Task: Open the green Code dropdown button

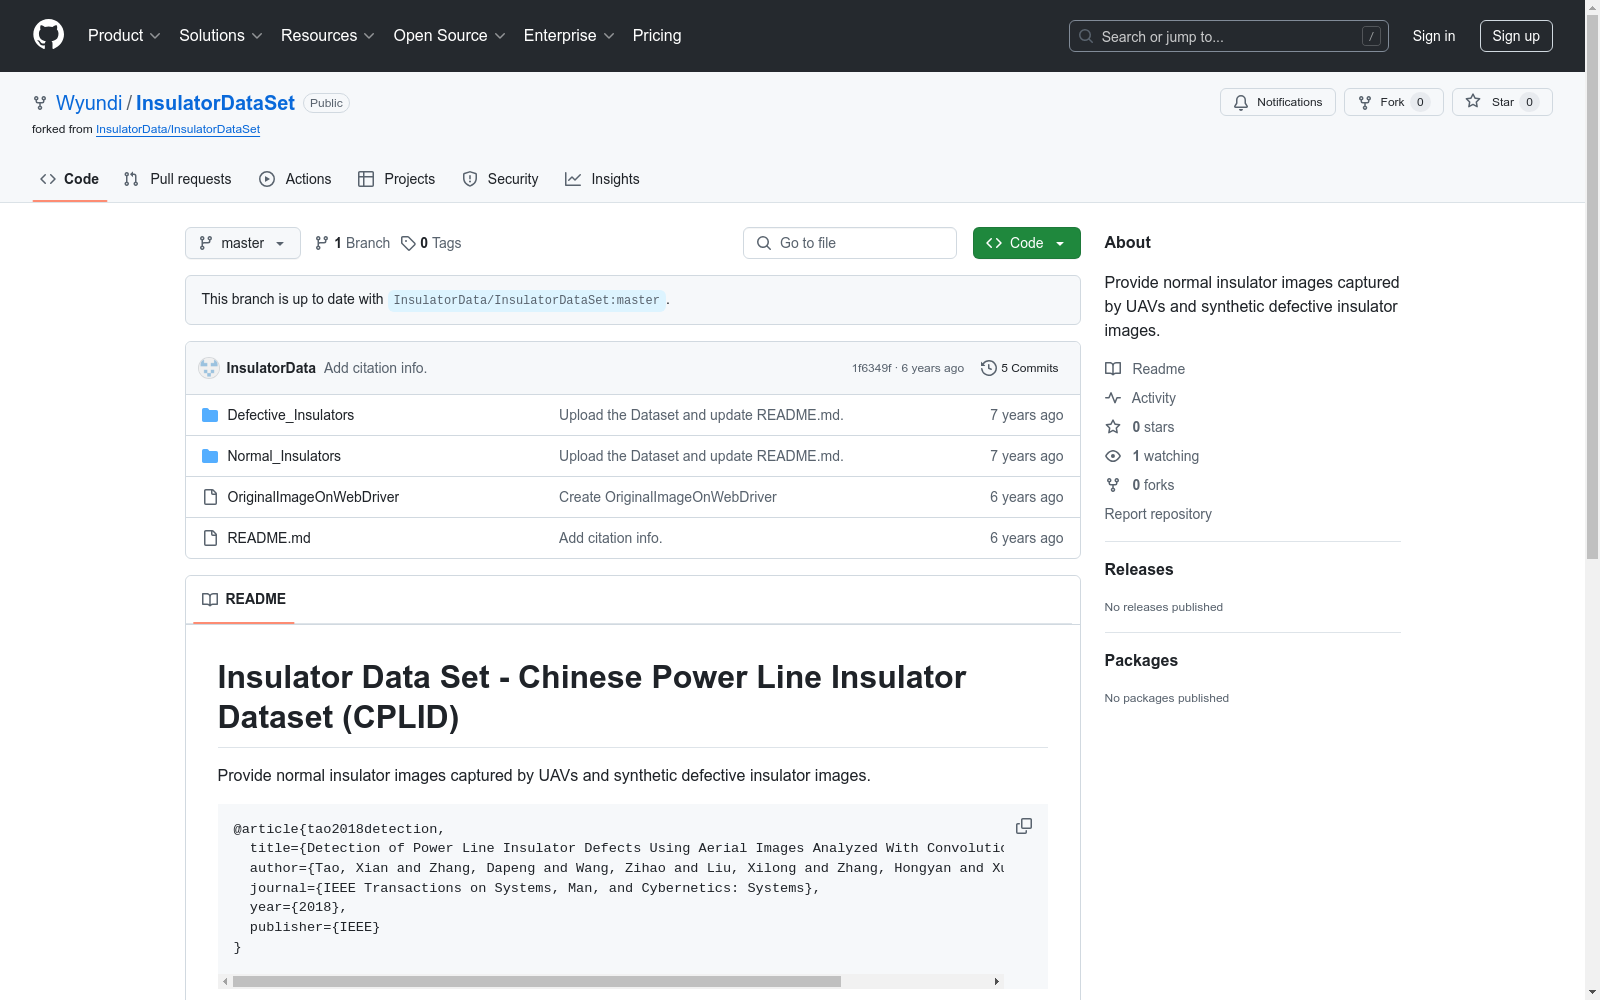Action: click(1027, 243)
